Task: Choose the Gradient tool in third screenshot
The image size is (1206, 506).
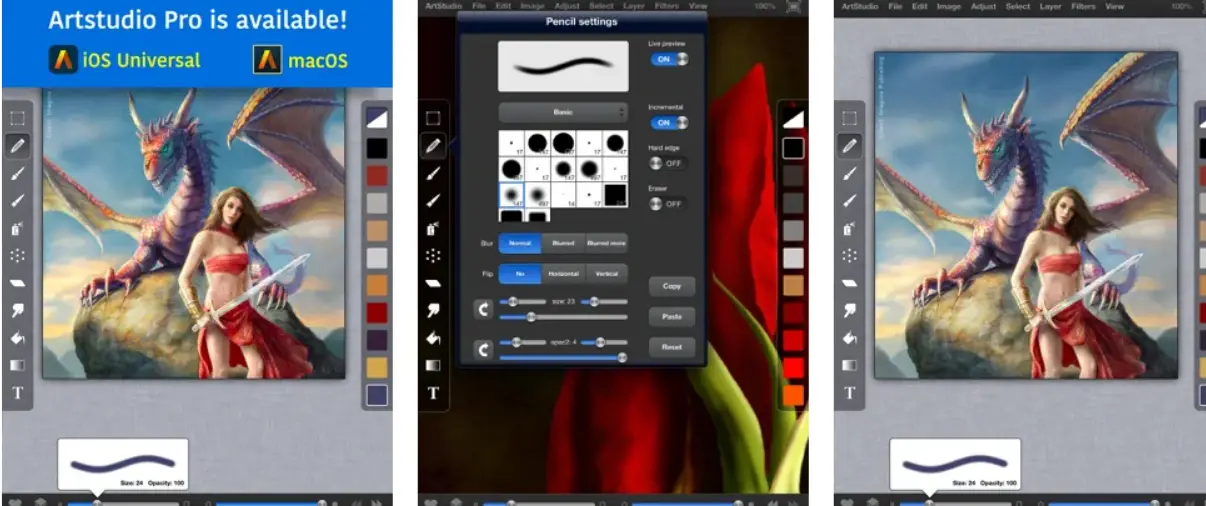Action: coord(850,365)
